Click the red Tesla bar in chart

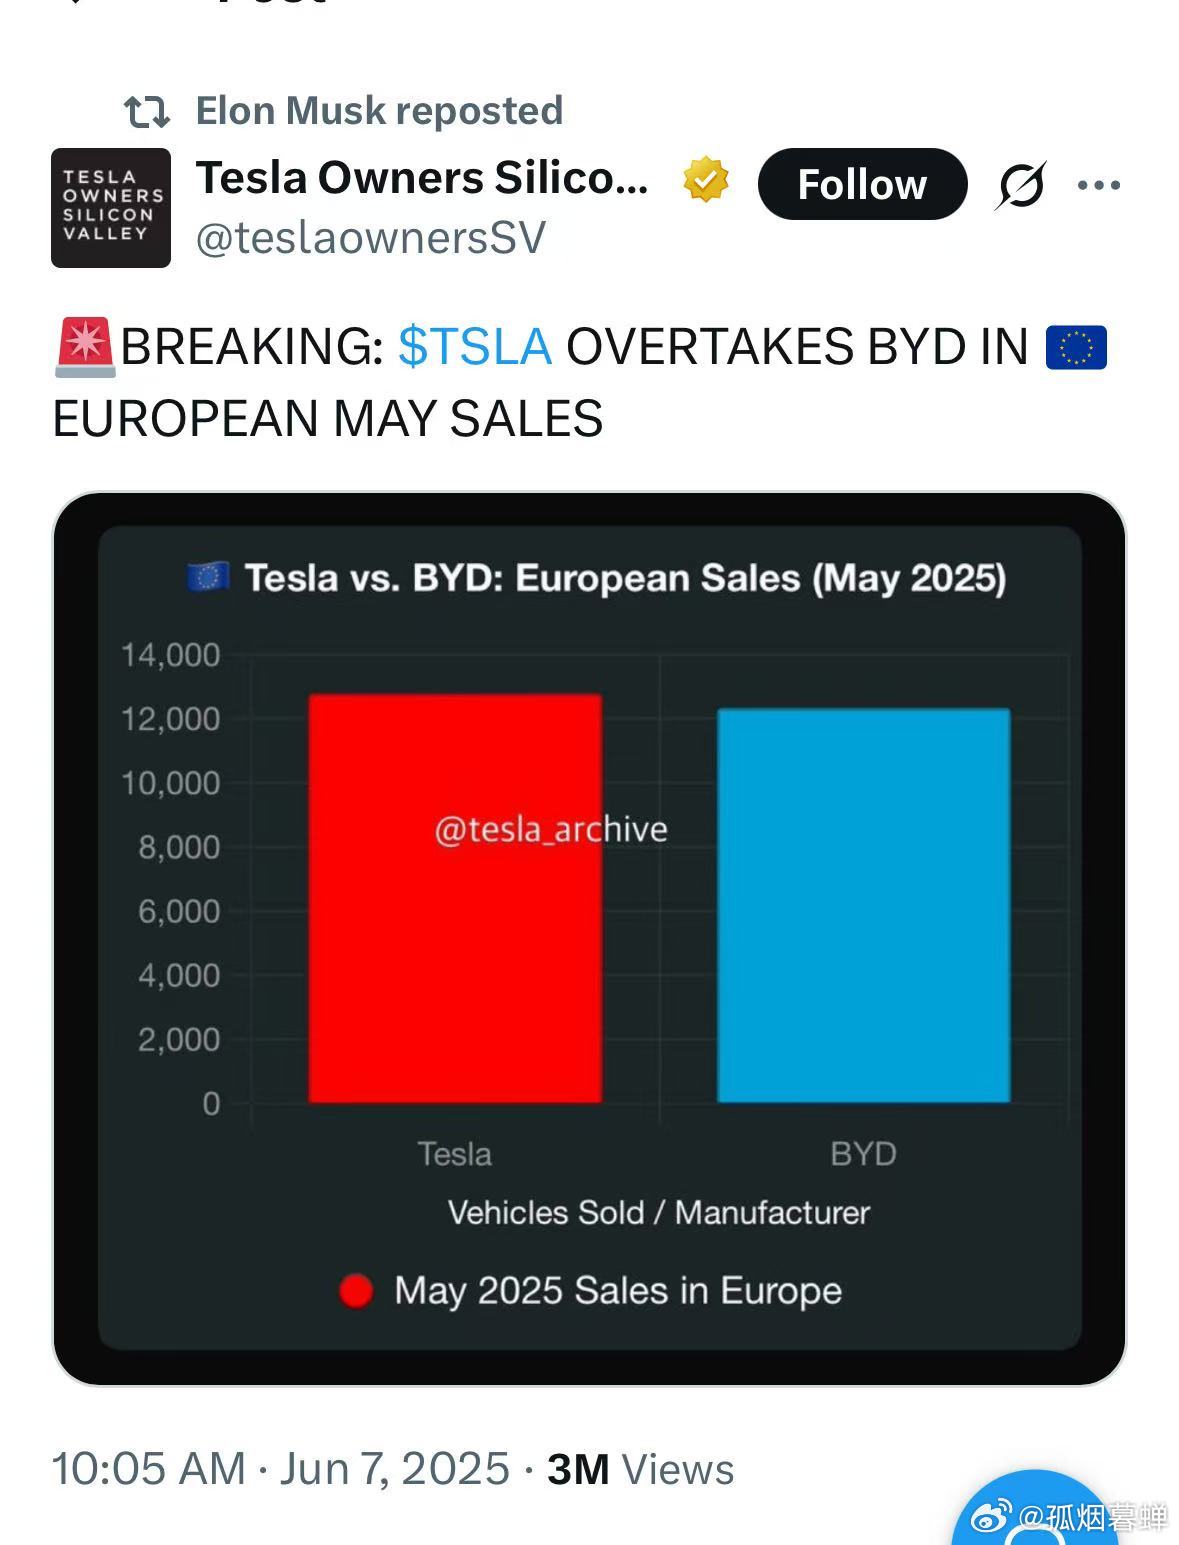pyautogui.click(x=455, y=898)
